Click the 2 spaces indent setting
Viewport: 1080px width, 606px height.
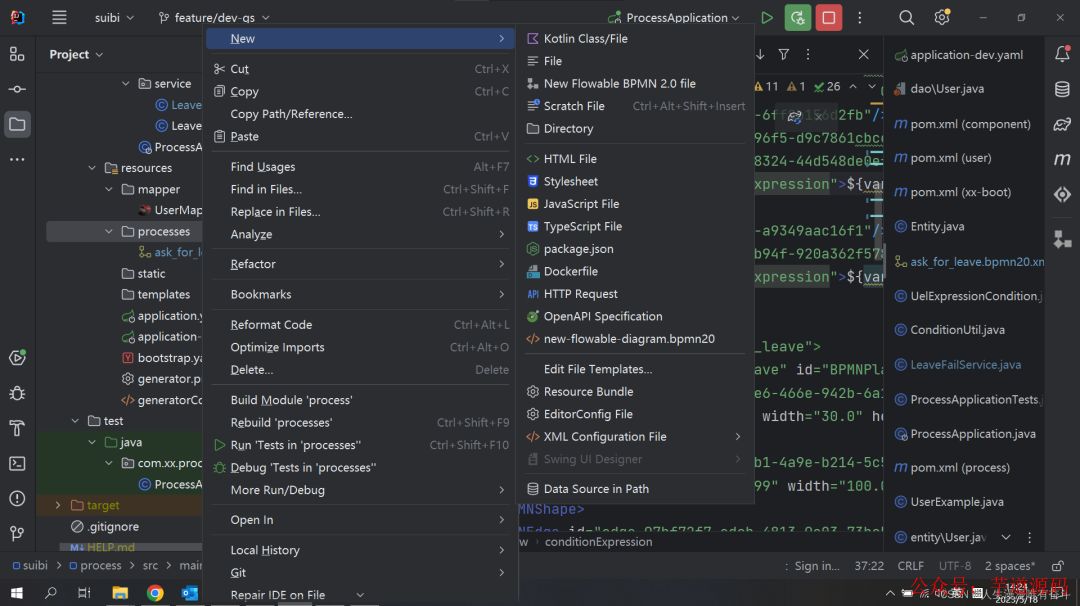click(x=1010, y=566)
